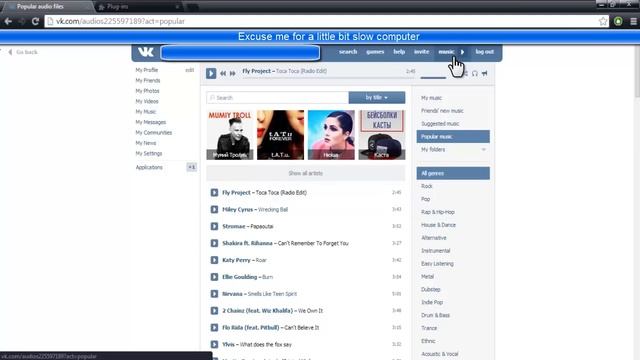The width and height of the screenshot is (640, 360).
Task: Reload the page with refresh icon
Action: tap(35, 21)
